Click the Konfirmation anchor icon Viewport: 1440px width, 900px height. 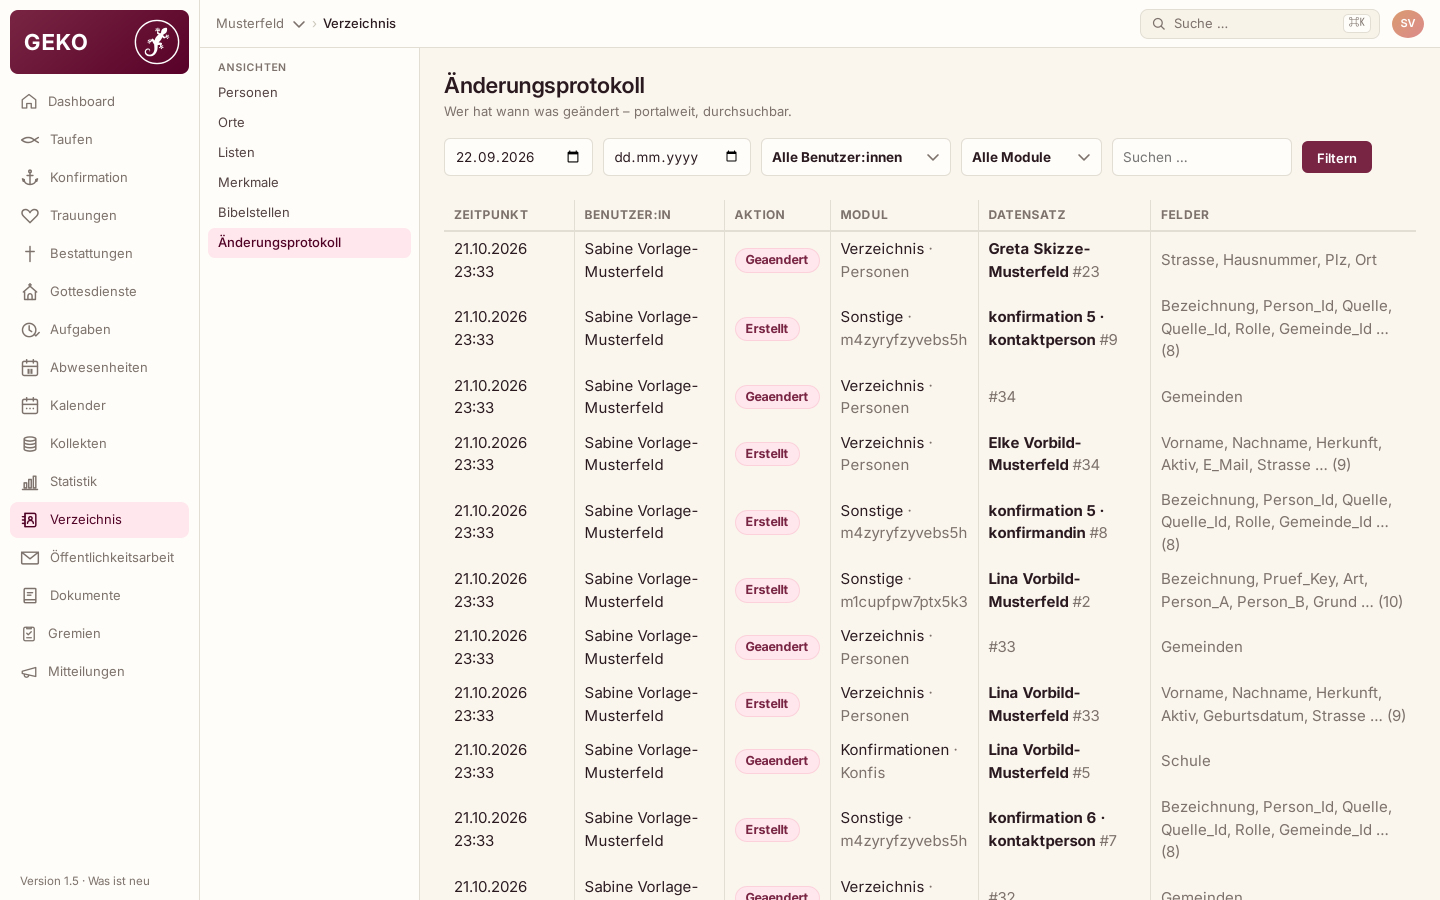[x=30, y=177]
